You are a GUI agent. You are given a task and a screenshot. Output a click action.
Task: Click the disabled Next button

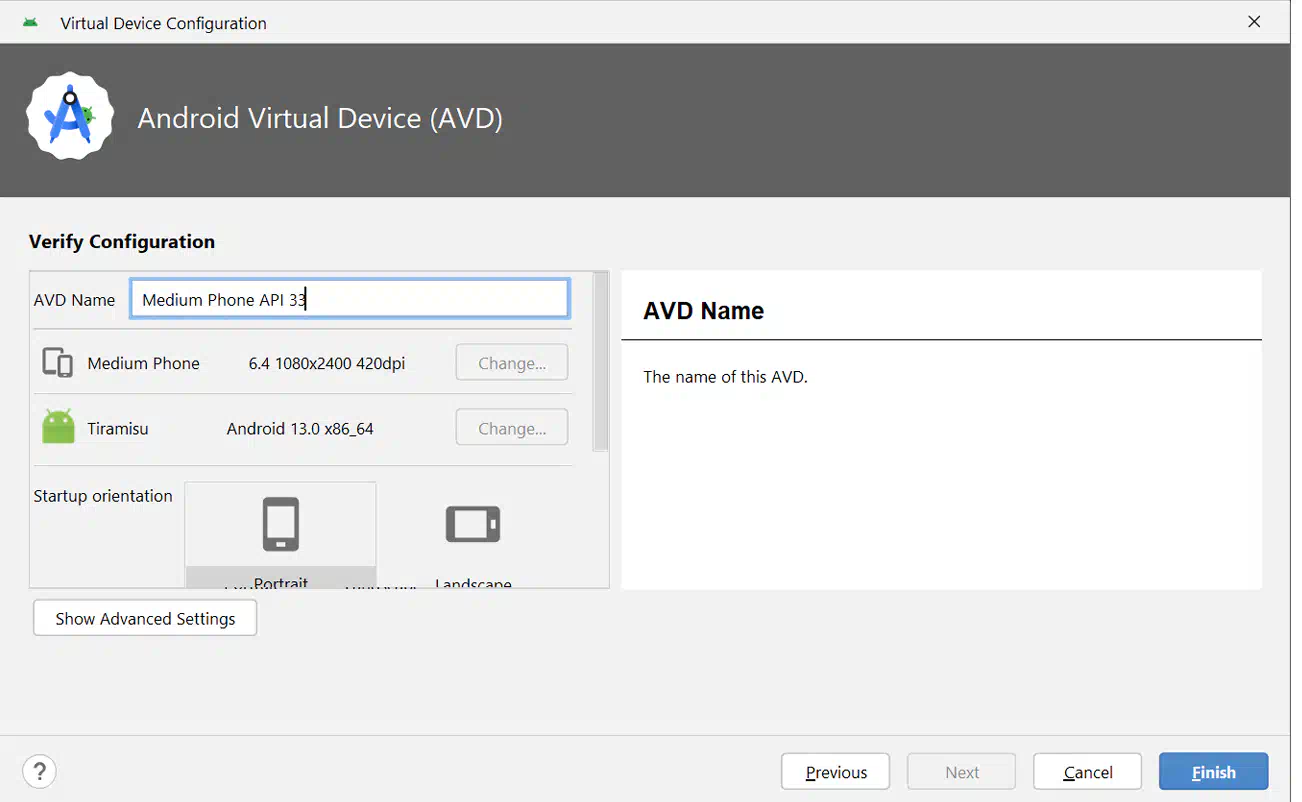(x=962, y=772)
